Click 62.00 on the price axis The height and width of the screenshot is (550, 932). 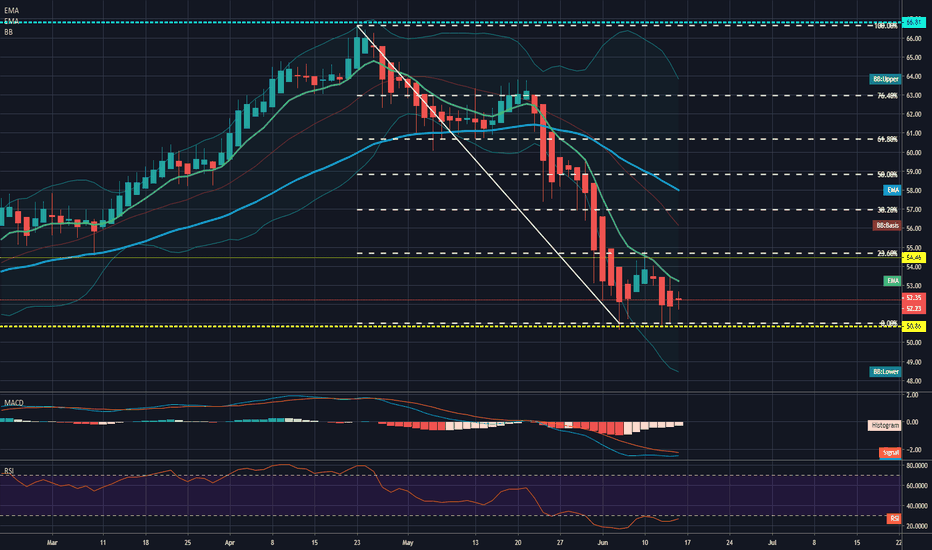click(914, 115)
